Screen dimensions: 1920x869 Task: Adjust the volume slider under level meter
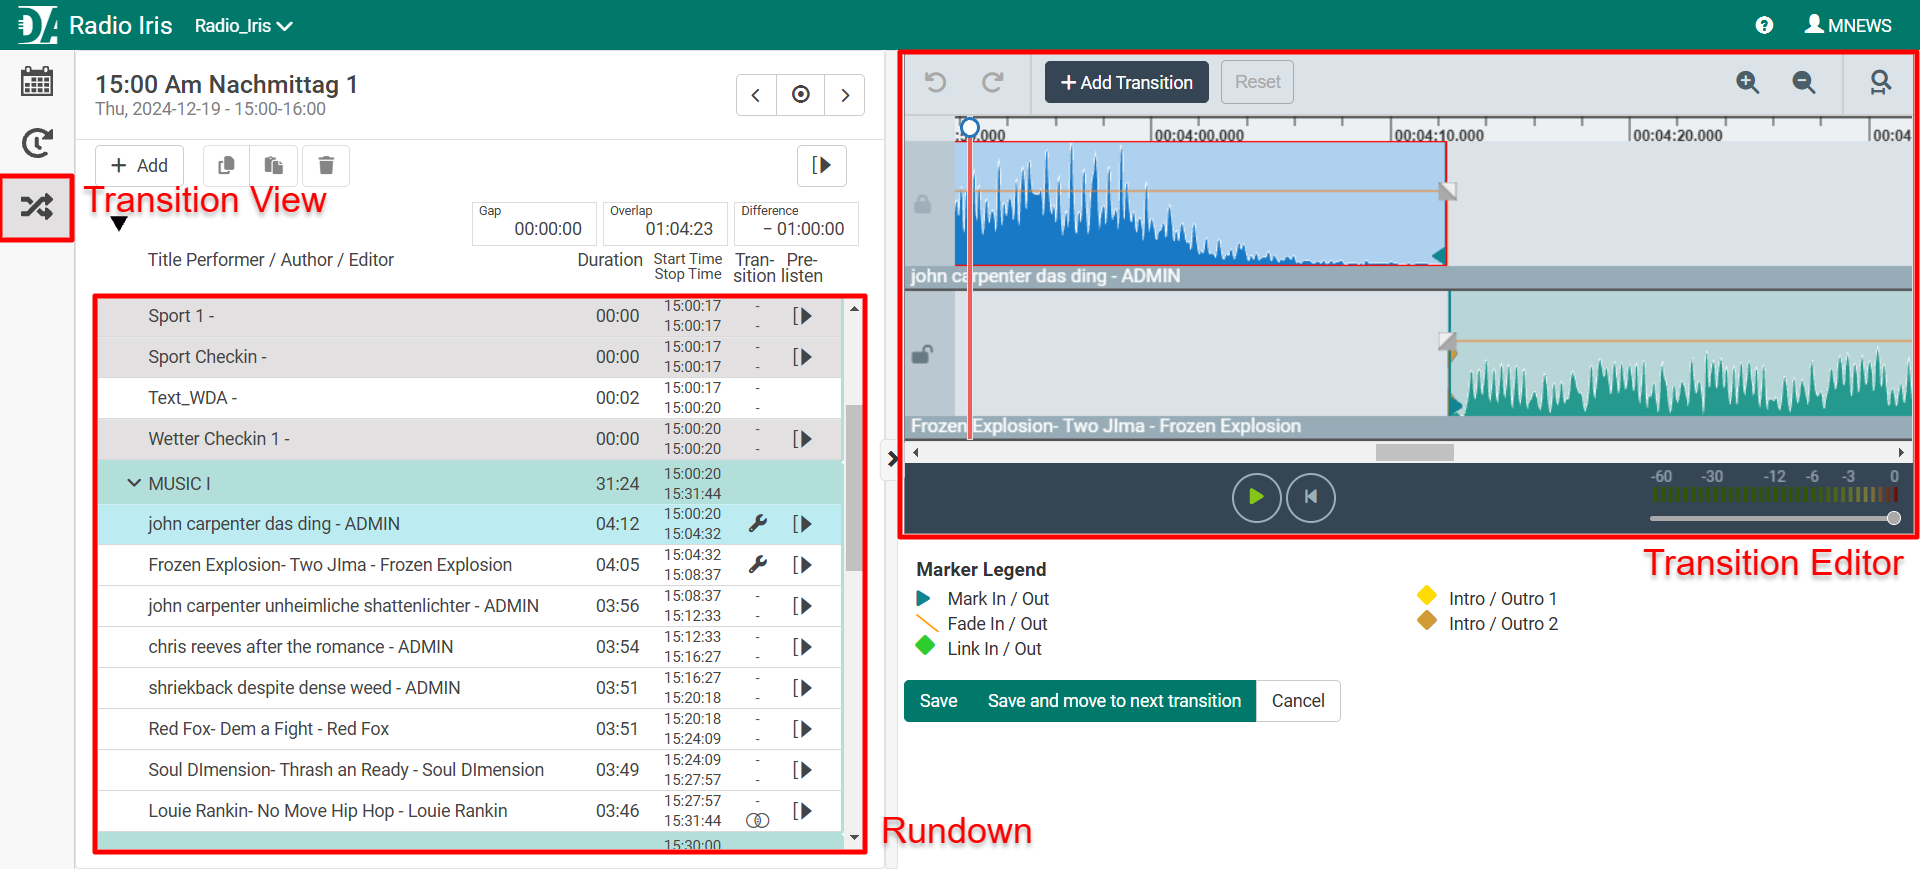(x=1893, y=518)
